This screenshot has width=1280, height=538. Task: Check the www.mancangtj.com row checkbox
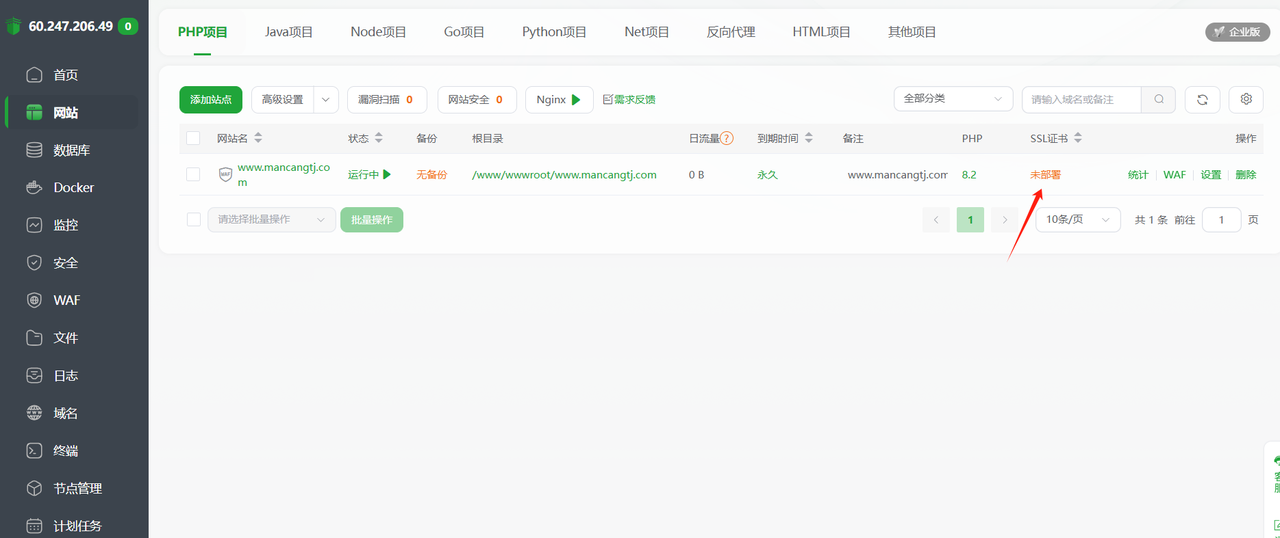(193, 175)
